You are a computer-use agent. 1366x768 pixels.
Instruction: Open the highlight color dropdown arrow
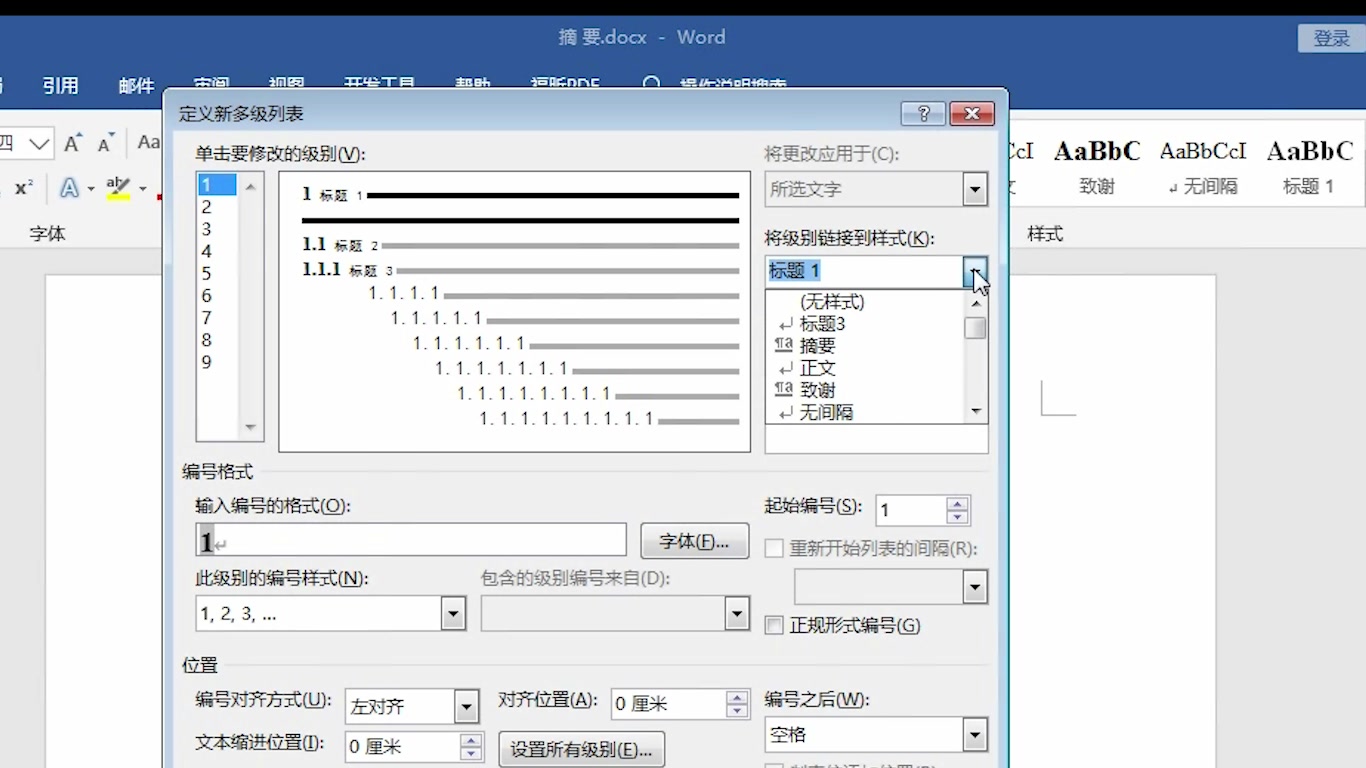142,189
